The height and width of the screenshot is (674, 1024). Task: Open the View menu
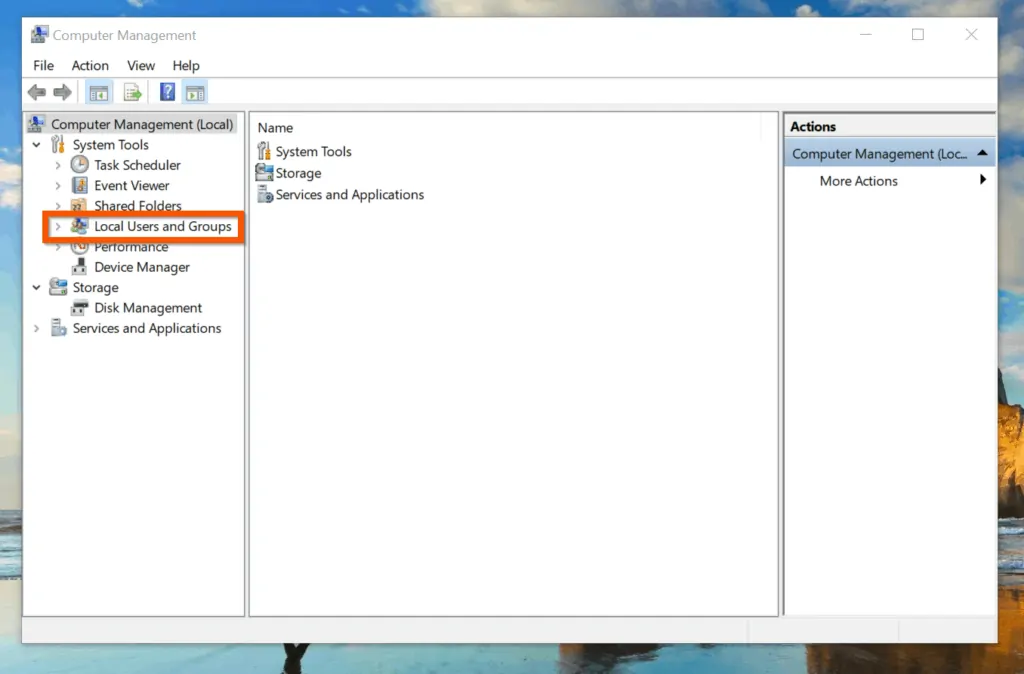pos(141,65)
